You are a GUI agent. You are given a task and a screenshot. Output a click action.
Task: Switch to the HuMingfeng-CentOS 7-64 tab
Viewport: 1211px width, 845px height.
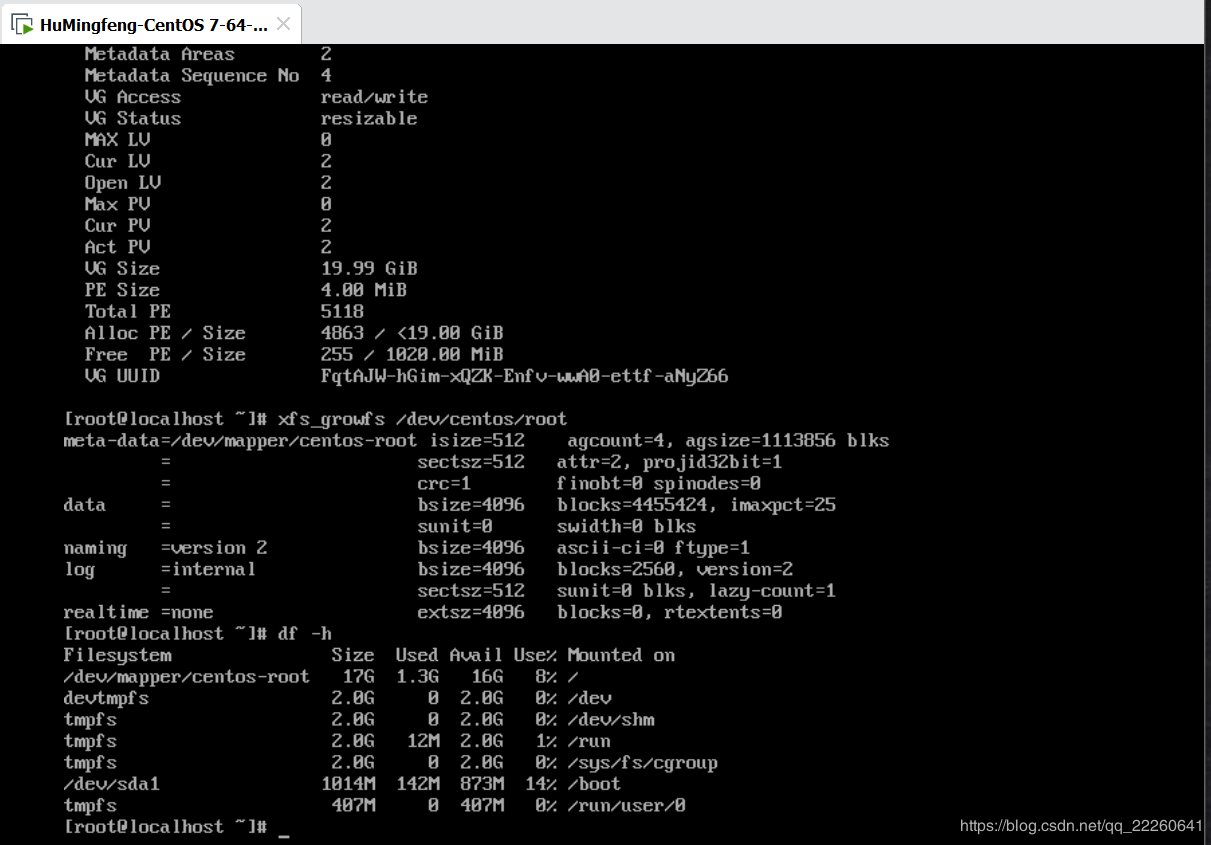tap(152, 25)
